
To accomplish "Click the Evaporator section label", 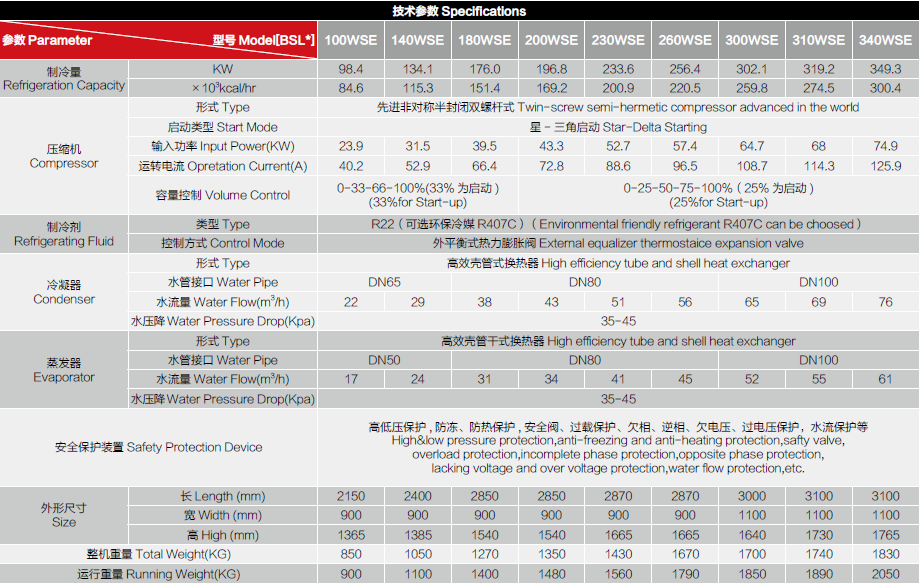I will click(64, 370).
